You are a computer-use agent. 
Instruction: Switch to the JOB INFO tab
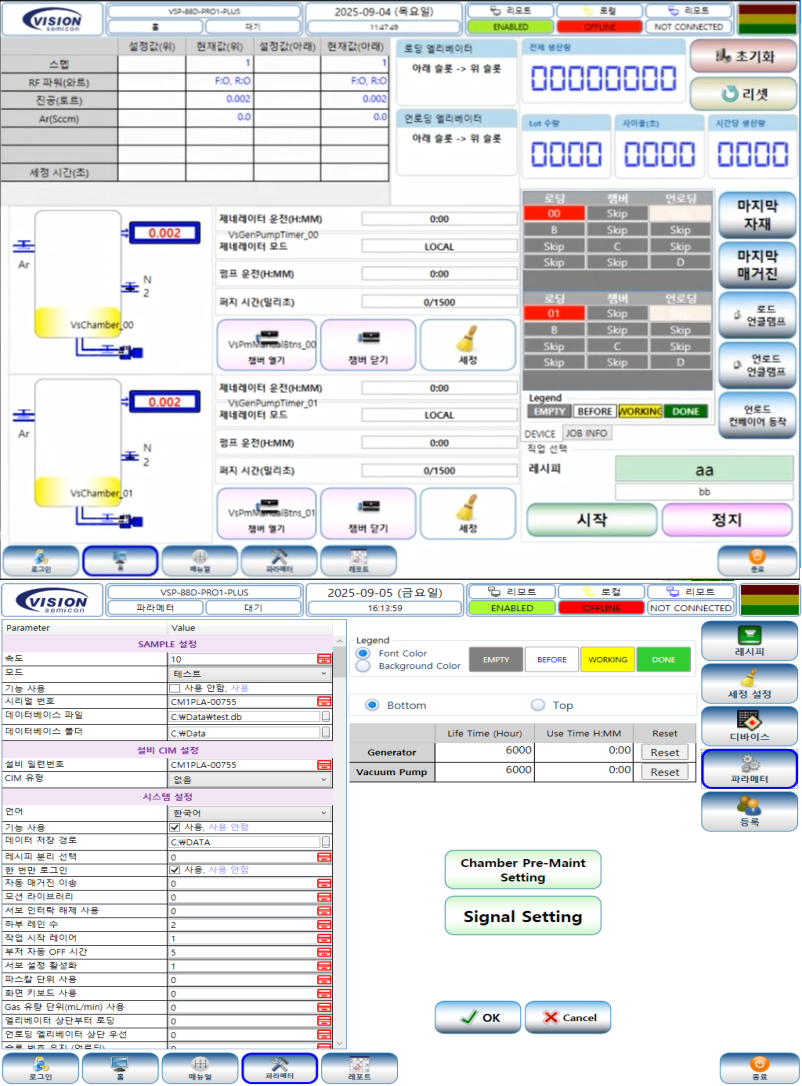(x=587, y=433)
